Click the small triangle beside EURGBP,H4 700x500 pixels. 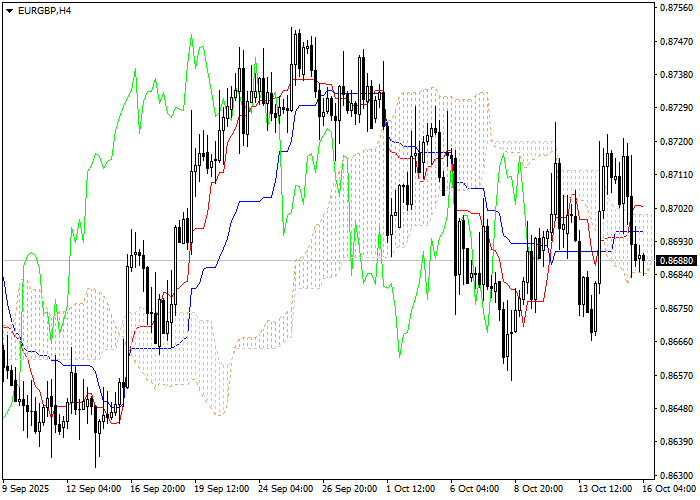[x=10, y=10]
